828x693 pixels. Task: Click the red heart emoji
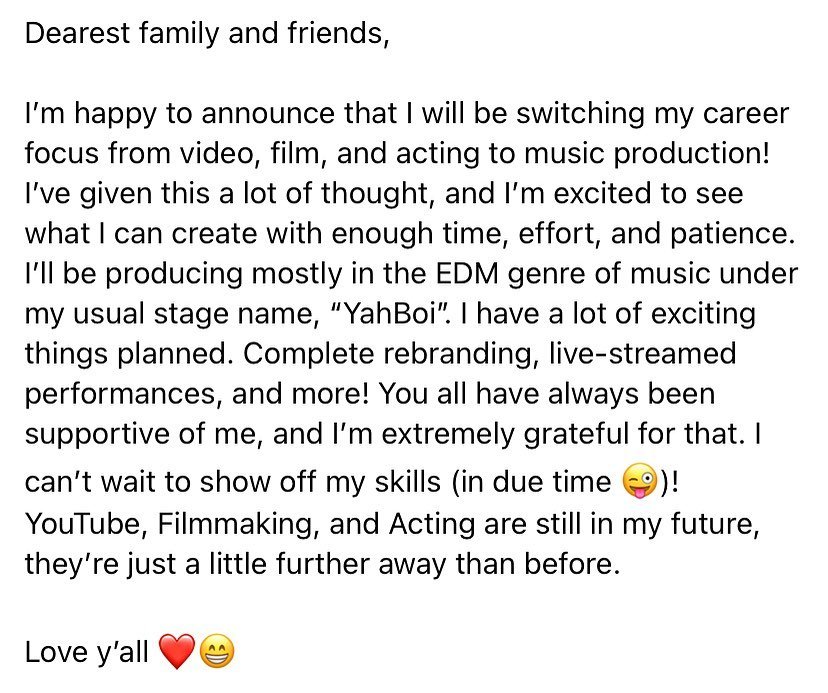[177, 651]
